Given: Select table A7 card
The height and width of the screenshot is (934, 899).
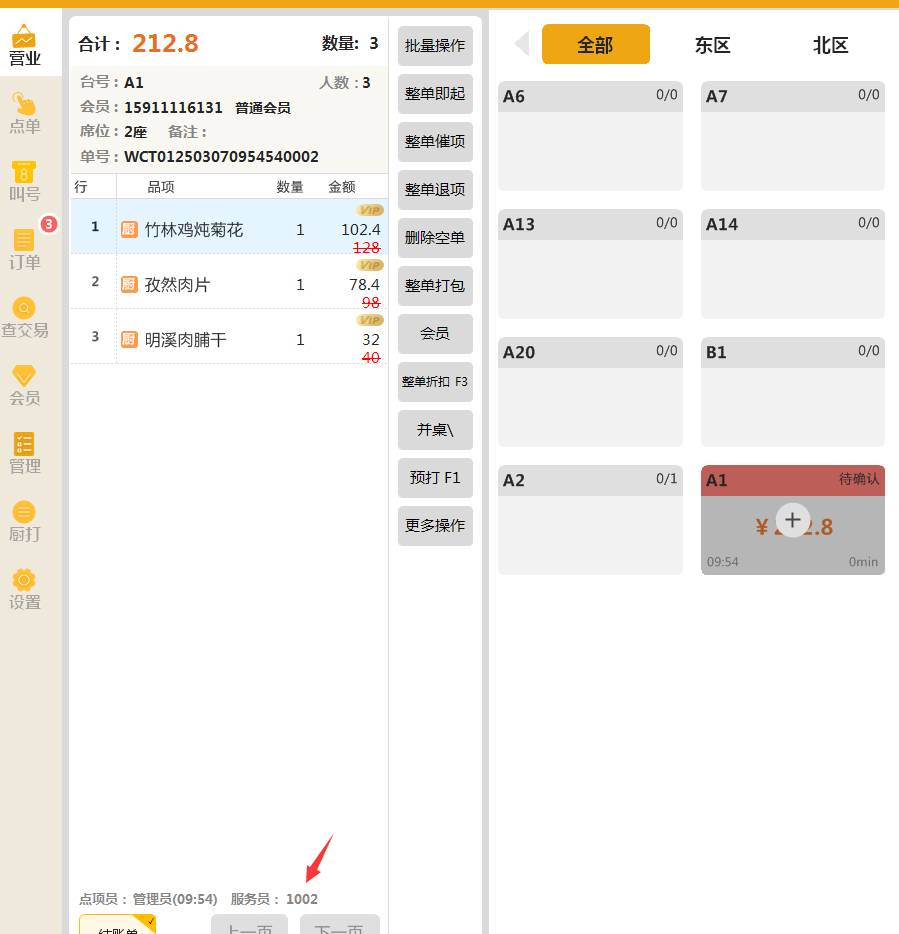Looking at the screenshot, I should 793,136.
